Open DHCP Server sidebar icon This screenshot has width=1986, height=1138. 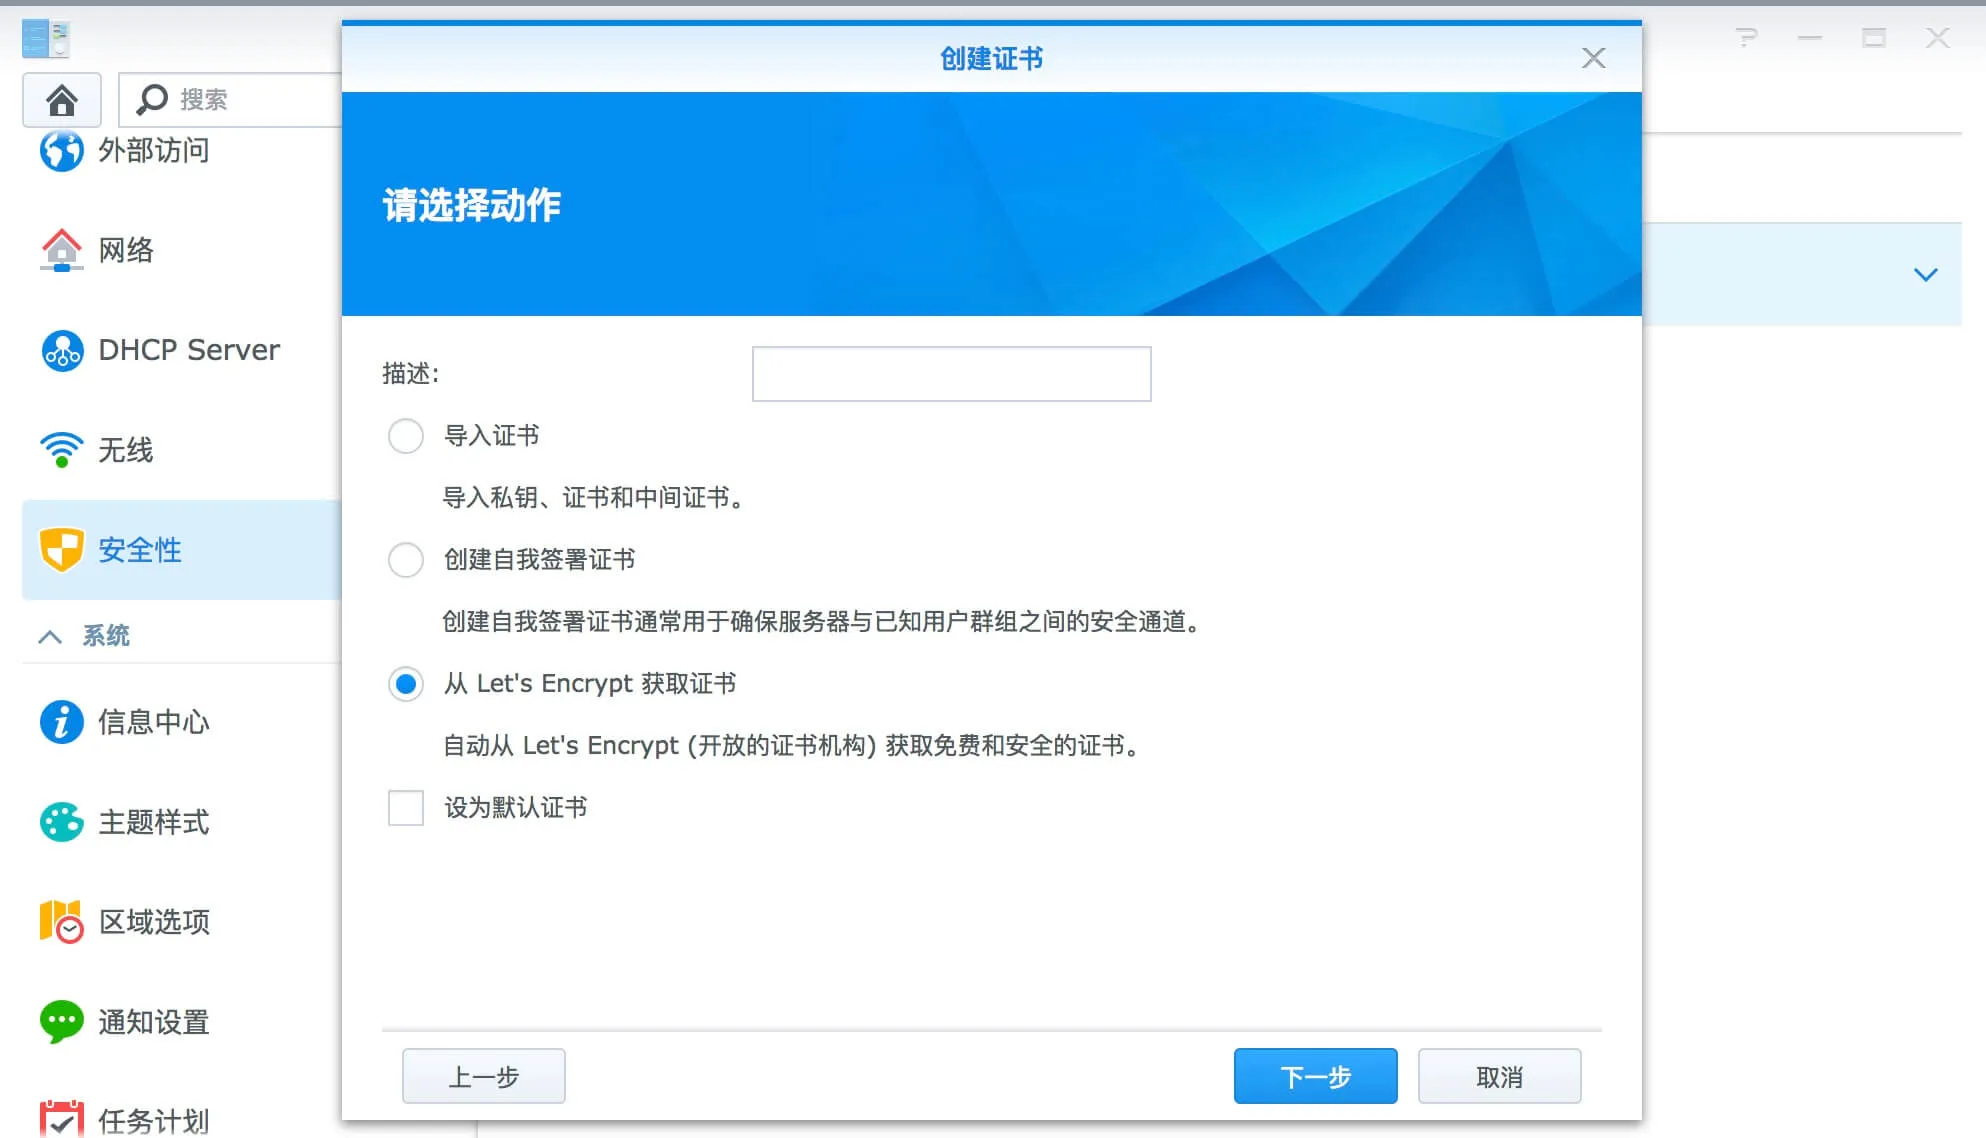click(x=62, y=350)
